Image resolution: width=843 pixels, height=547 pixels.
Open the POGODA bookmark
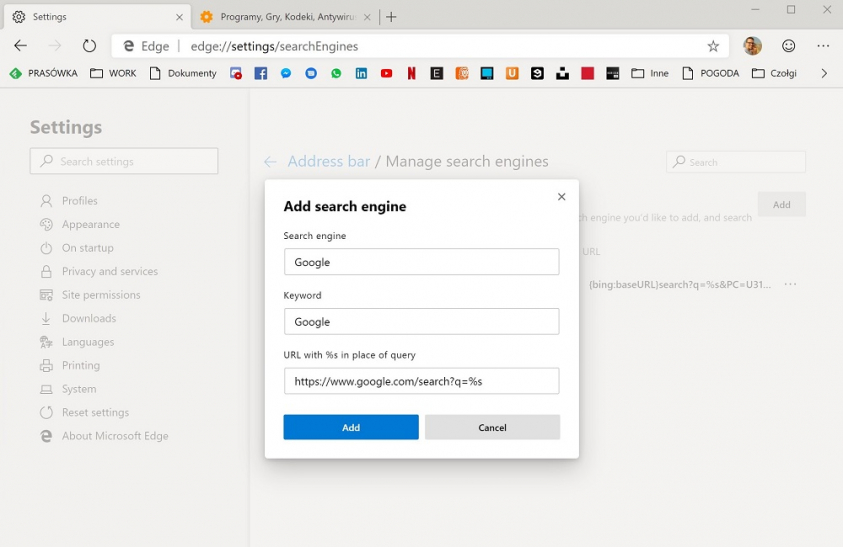pyautogui.click(x=710, y=74)
